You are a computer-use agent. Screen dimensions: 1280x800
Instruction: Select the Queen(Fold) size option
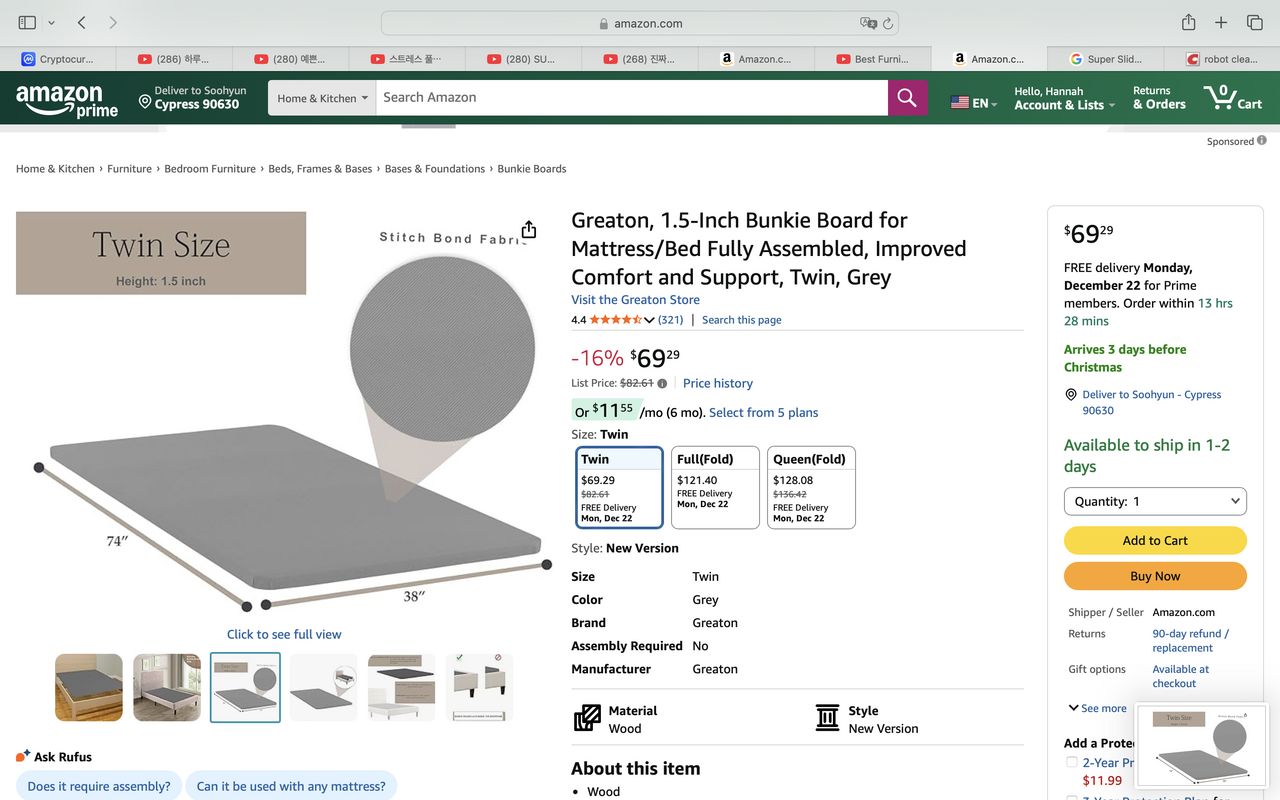[x=811, y=487]
